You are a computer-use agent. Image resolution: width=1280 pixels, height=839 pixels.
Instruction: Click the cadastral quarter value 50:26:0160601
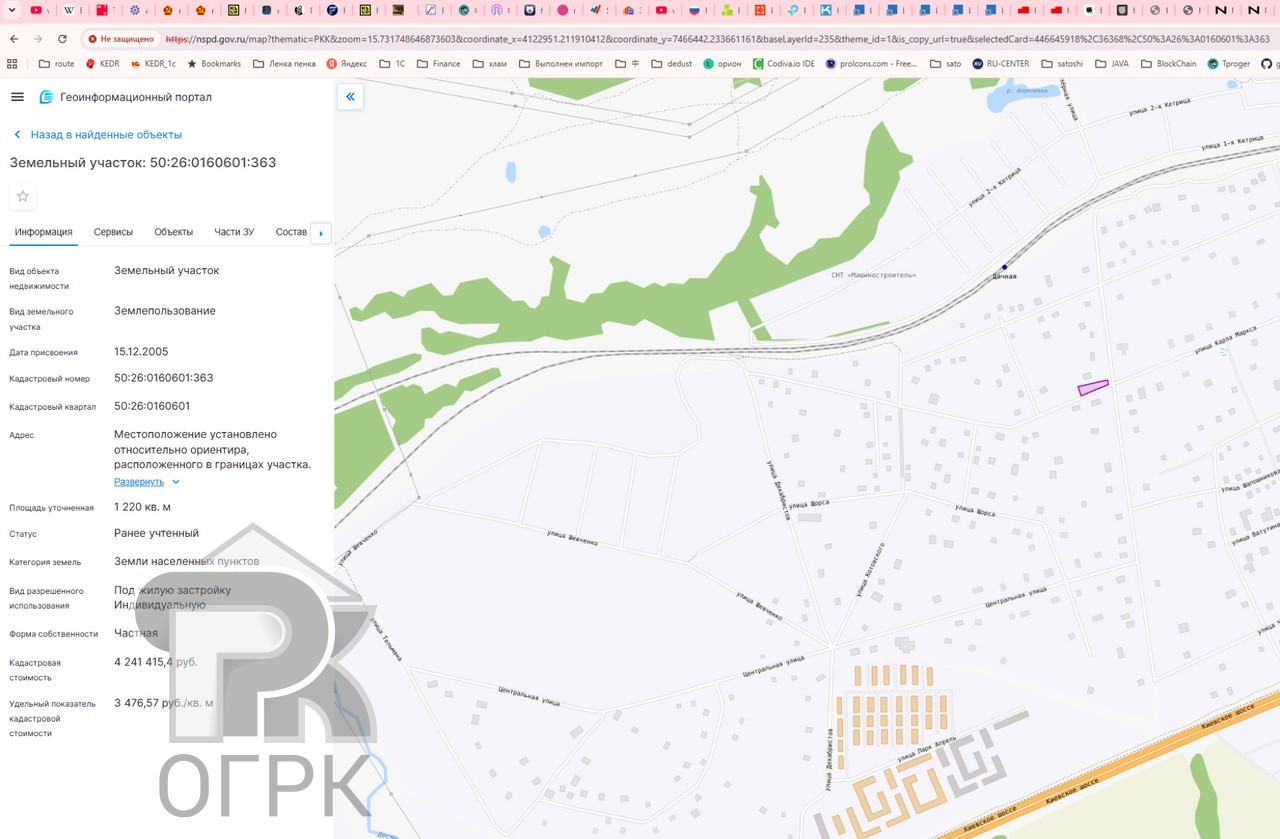(152, 406)
